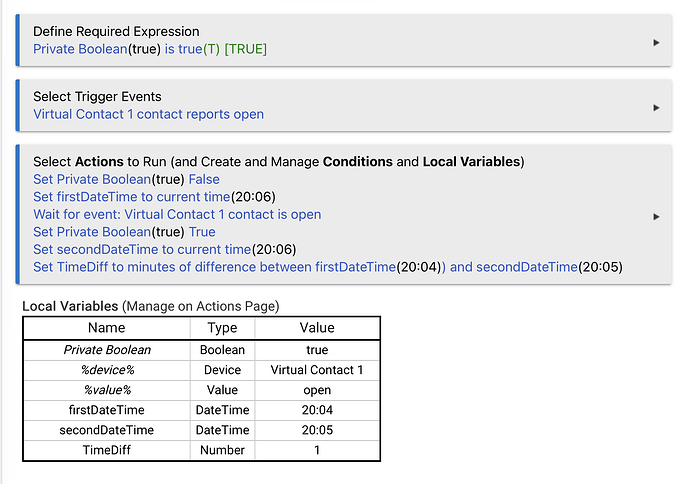Click the Type column header in variables table
The height and width of the screenshot is (484, 690).
tap(222, 328)
